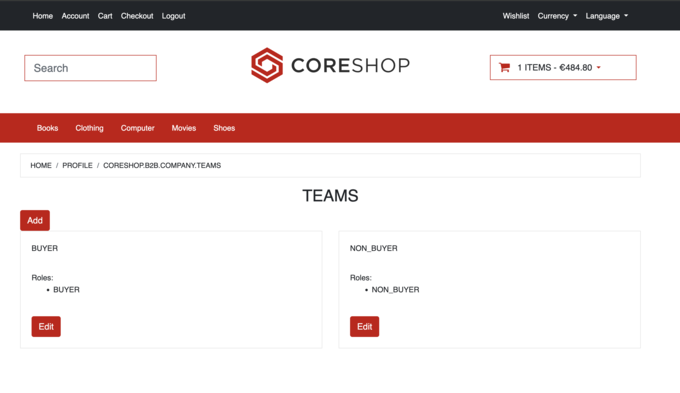Click the BUYER role bullet item
This screenshot has width=680, height=393.
[66, 289]
